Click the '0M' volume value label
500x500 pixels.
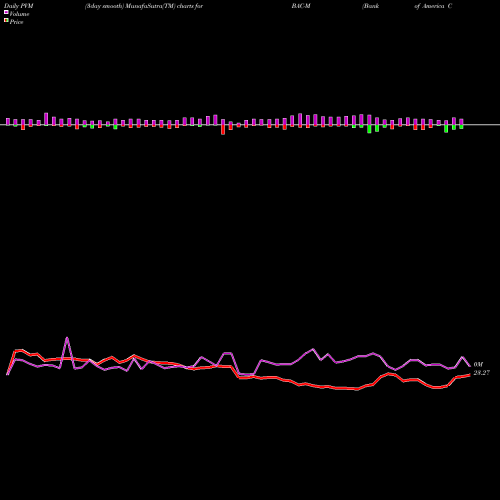(478, 365)
